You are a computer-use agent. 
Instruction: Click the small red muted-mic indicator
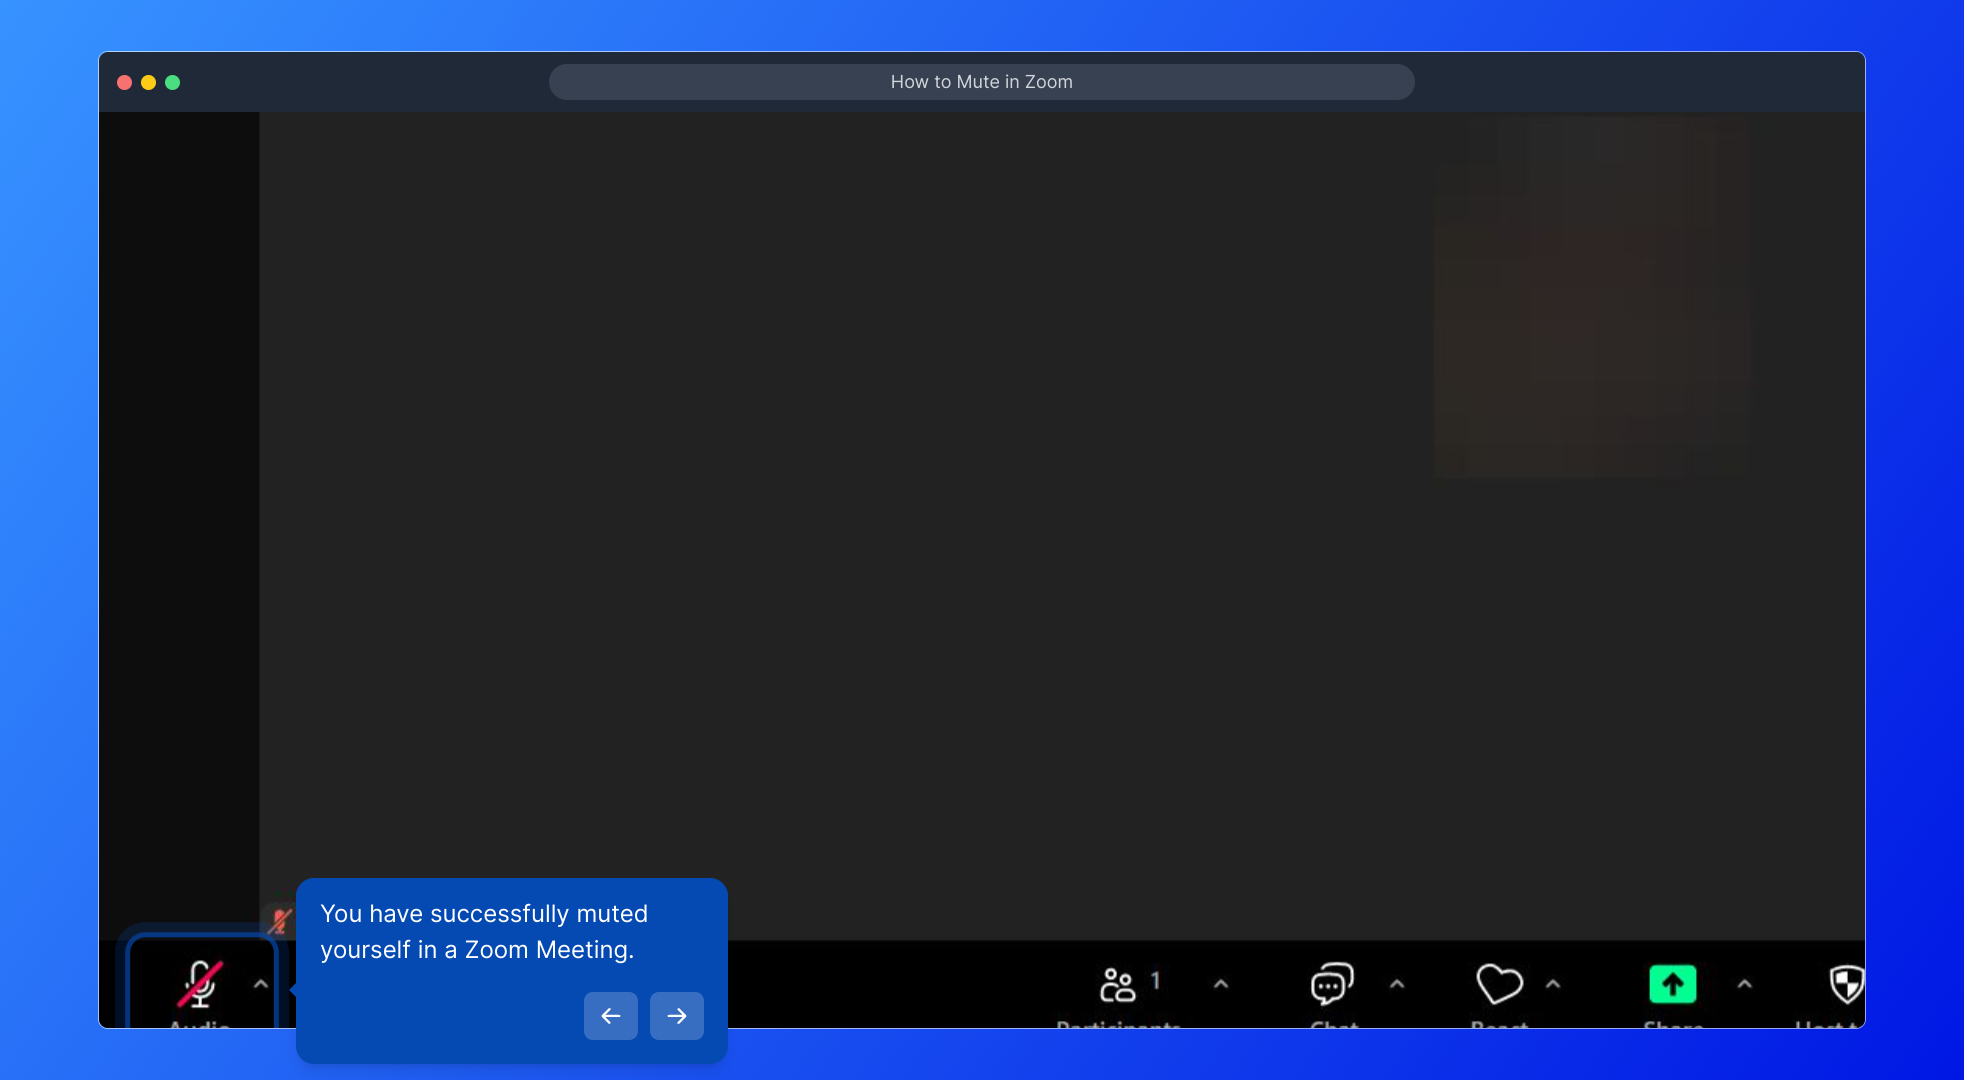(279, 921)
